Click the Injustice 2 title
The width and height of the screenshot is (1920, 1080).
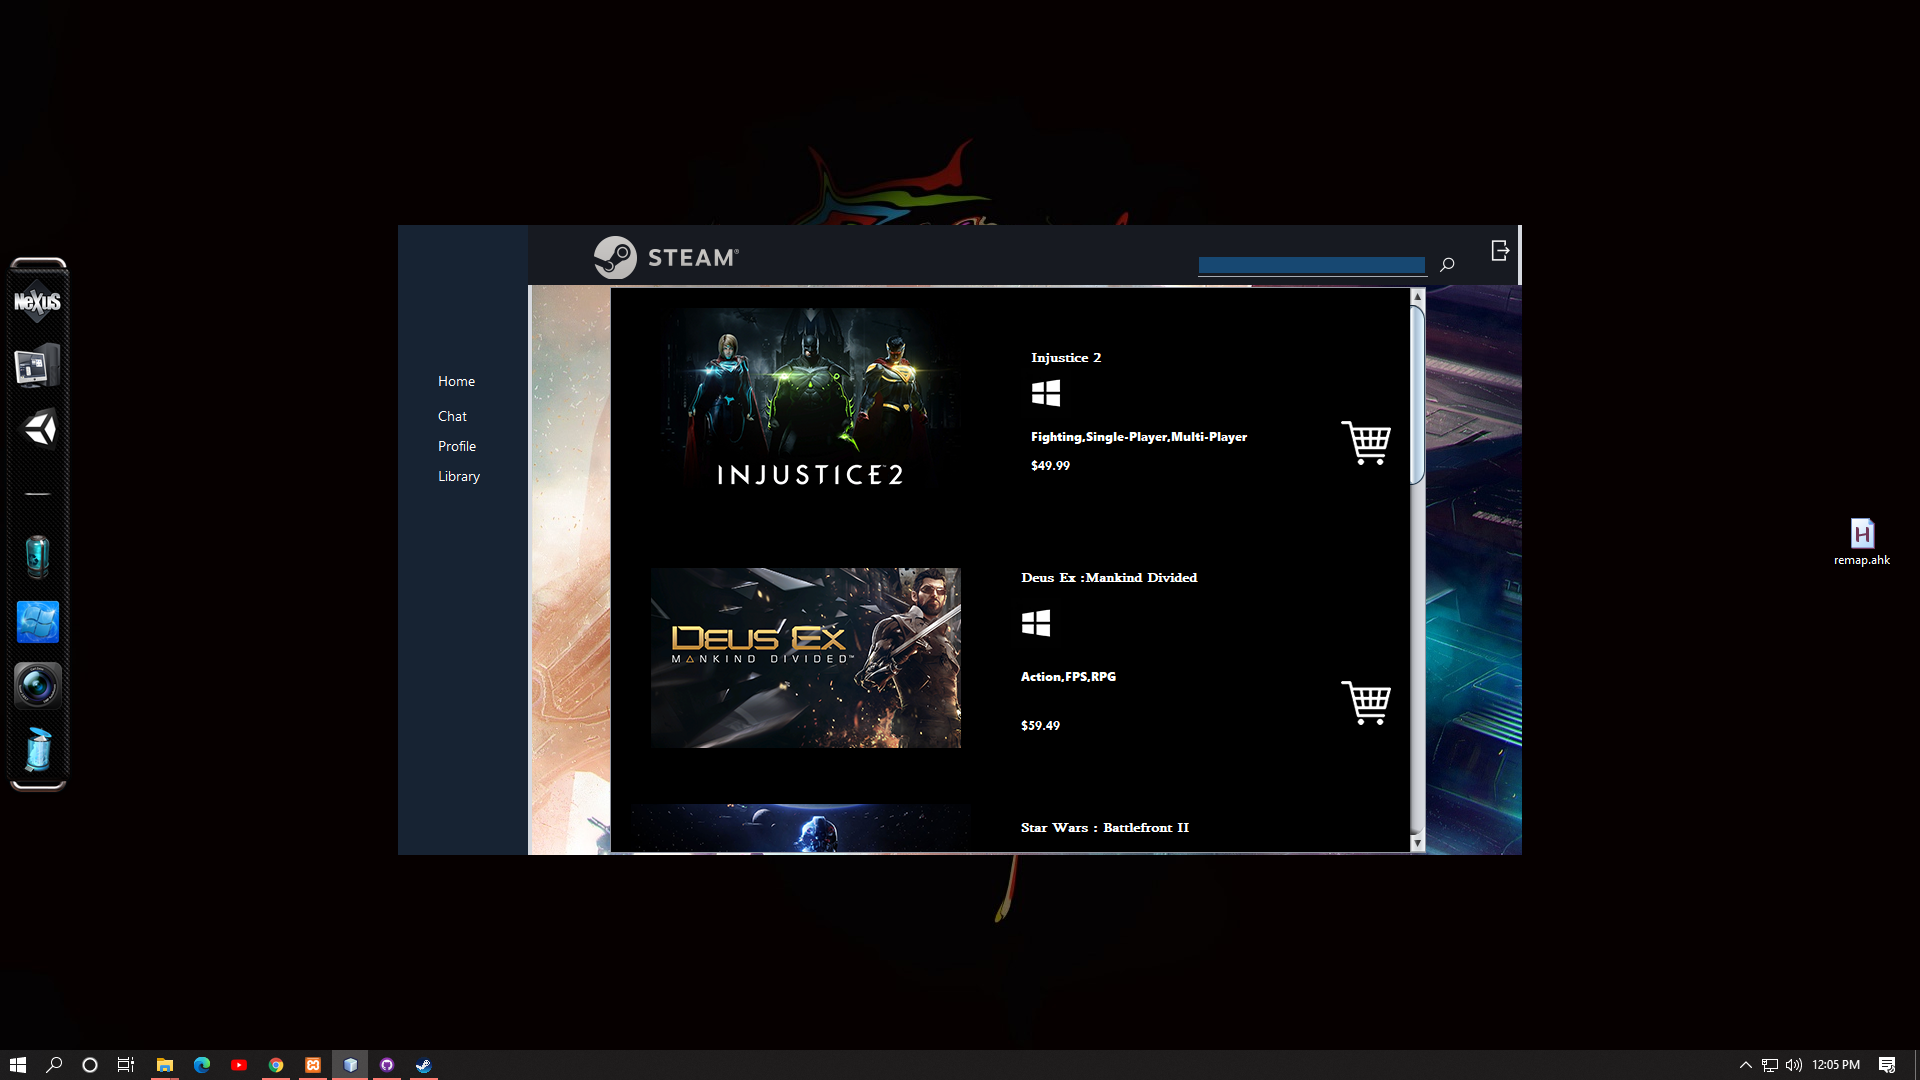tap(1066, 358)
